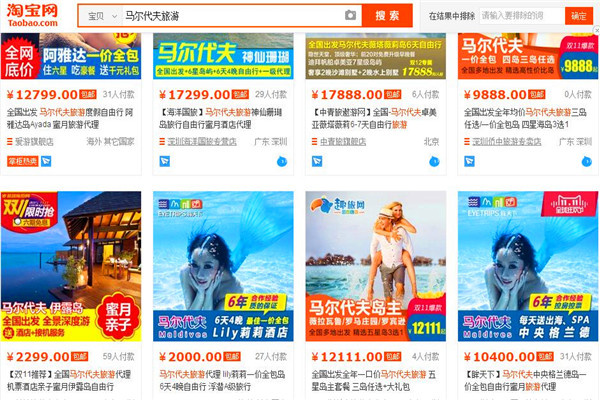Click the search input with 马尔代夫旅游
Viewport: 600px width, 400px height.
click(x=233, y=16)
